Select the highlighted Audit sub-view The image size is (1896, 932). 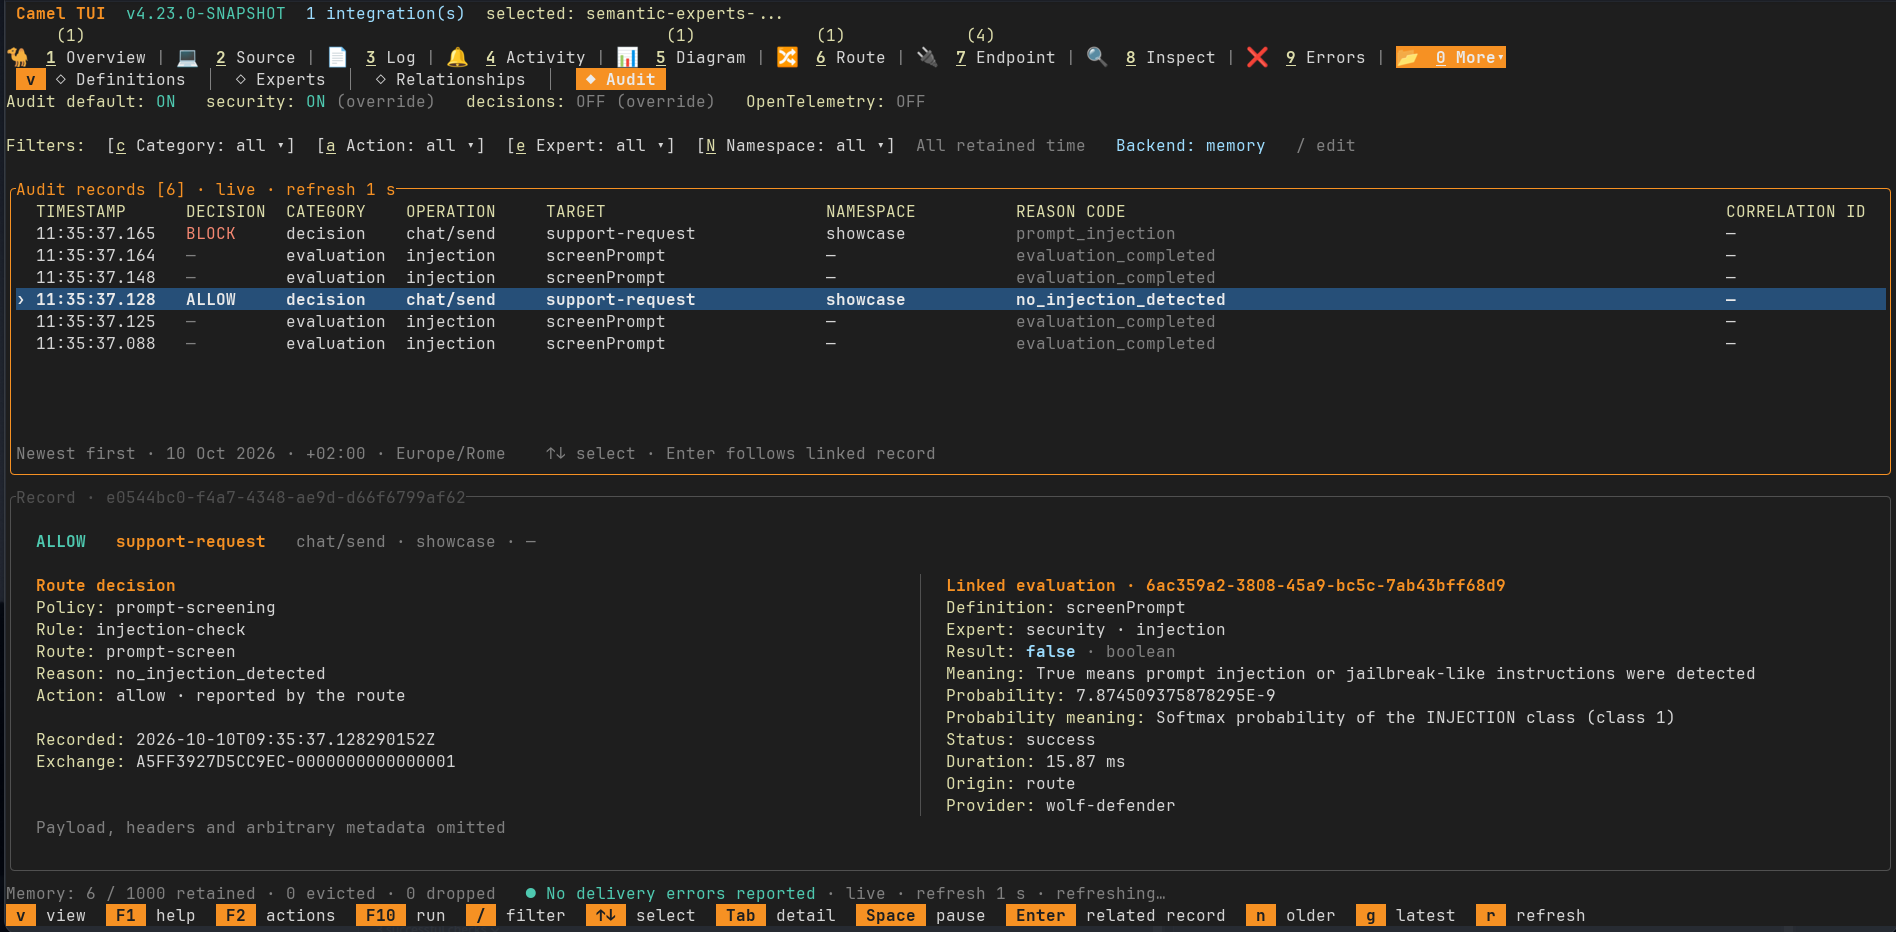tap(621, 79)
